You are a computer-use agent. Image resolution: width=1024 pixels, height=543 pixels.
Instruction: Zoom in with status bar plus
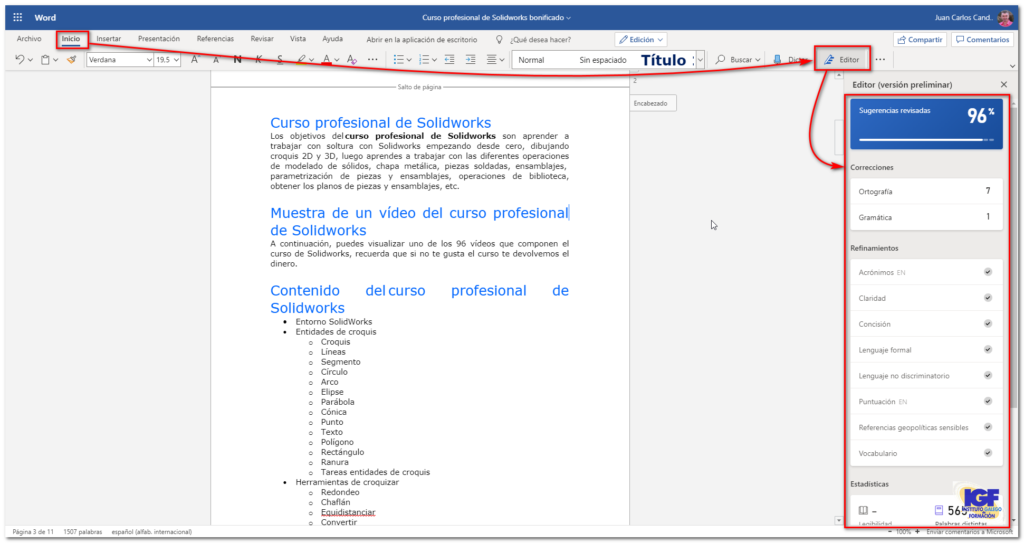pos(918,533)
